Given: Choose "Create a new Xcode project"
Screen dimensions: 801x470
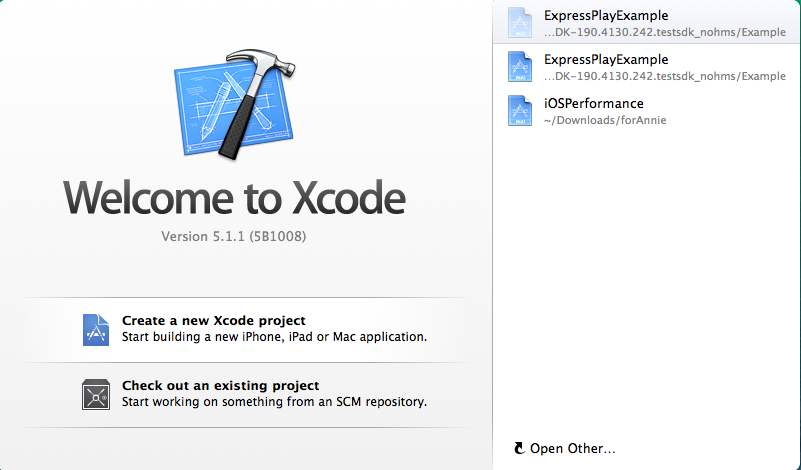Looking at the screenshot, I should click(214, 321).
